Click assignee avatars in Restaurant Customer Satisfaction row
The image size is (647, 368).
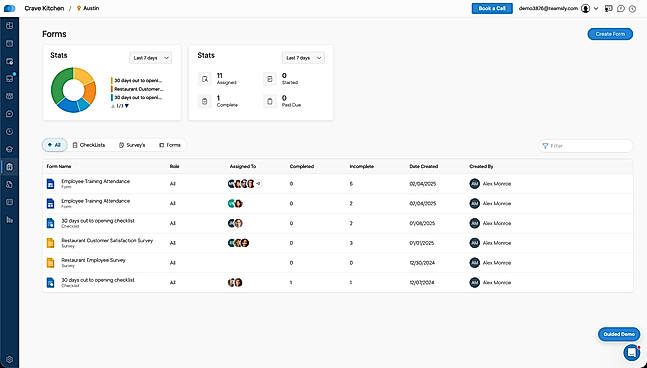coord(238,243)
